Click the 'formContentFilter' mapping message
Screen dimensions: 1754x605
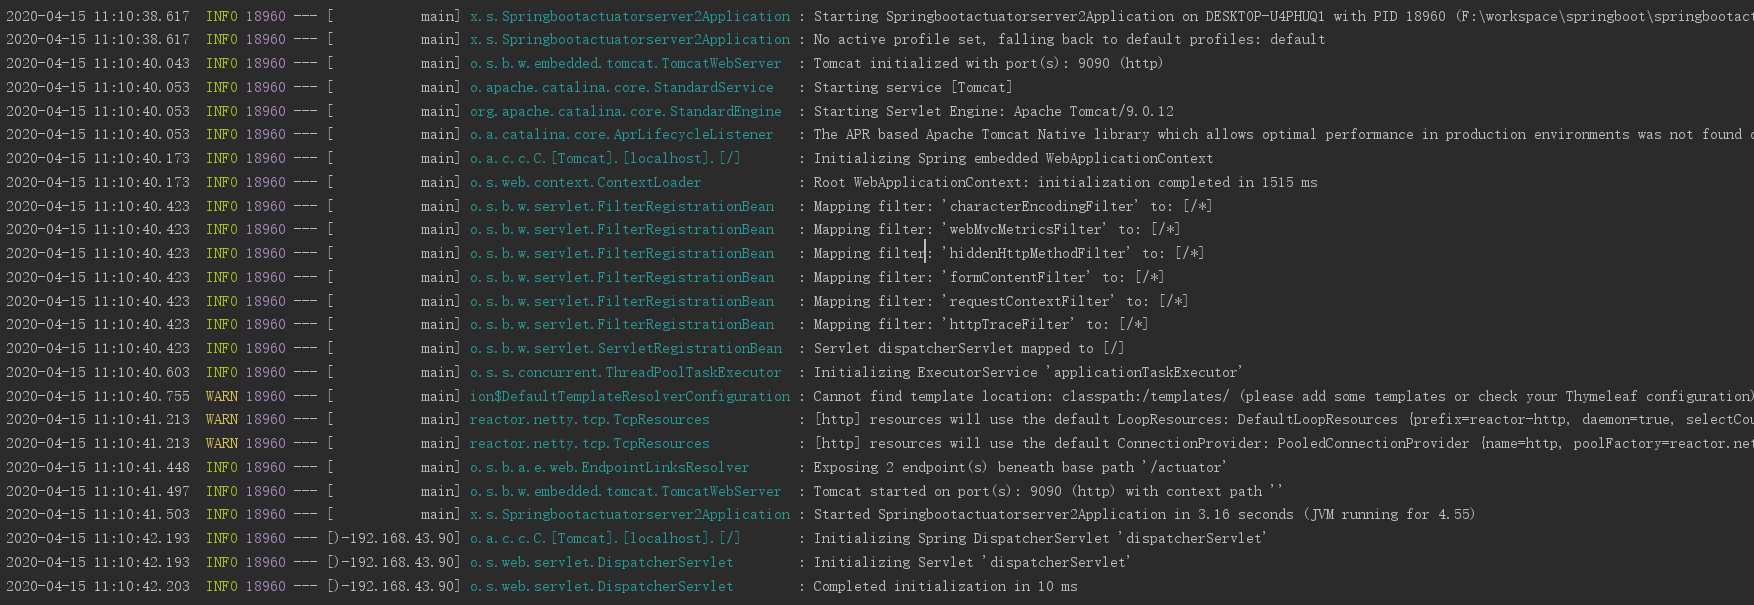pyautogui.click(x=989, y=277)
